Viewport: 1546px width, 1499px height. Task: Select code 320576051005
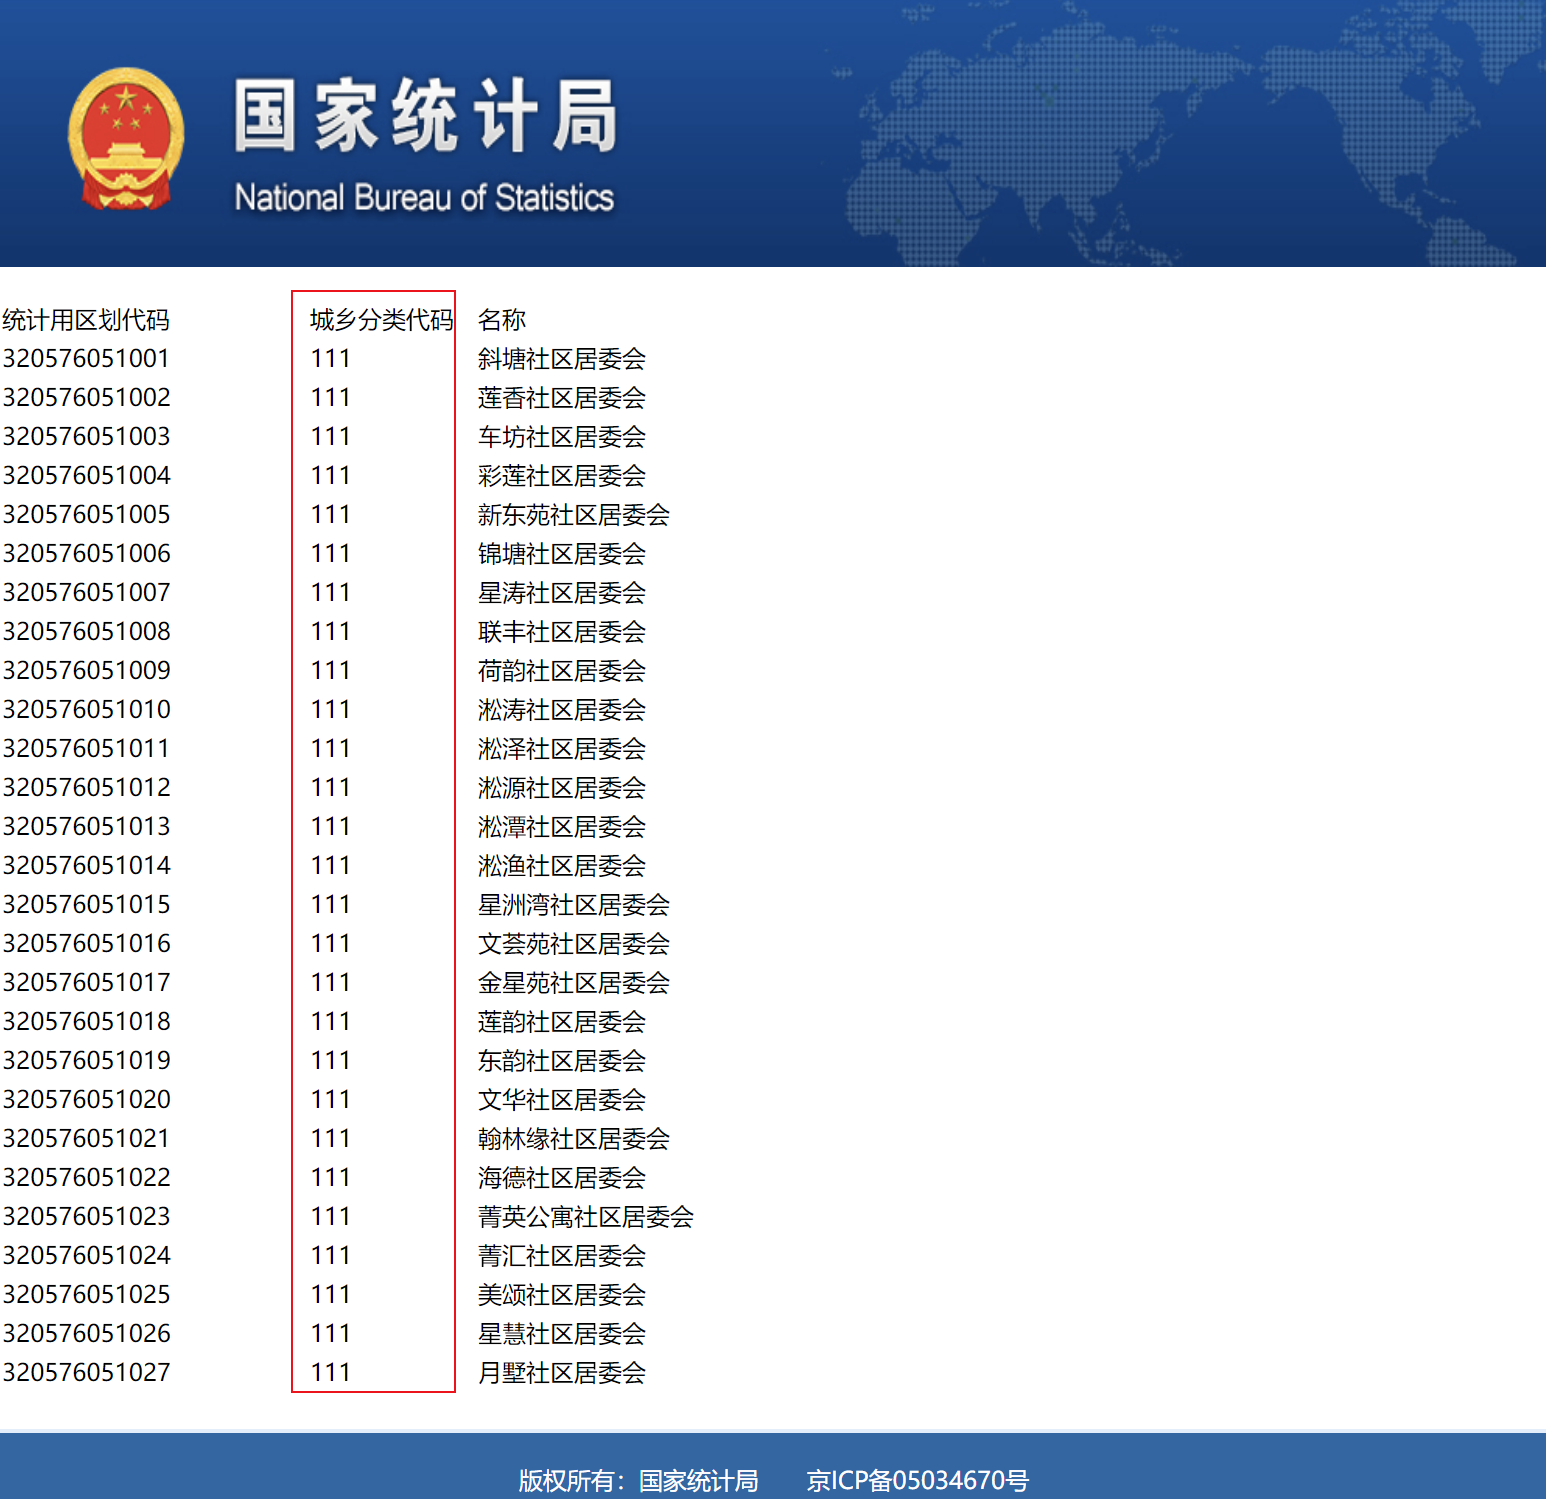tap(86, 514)
